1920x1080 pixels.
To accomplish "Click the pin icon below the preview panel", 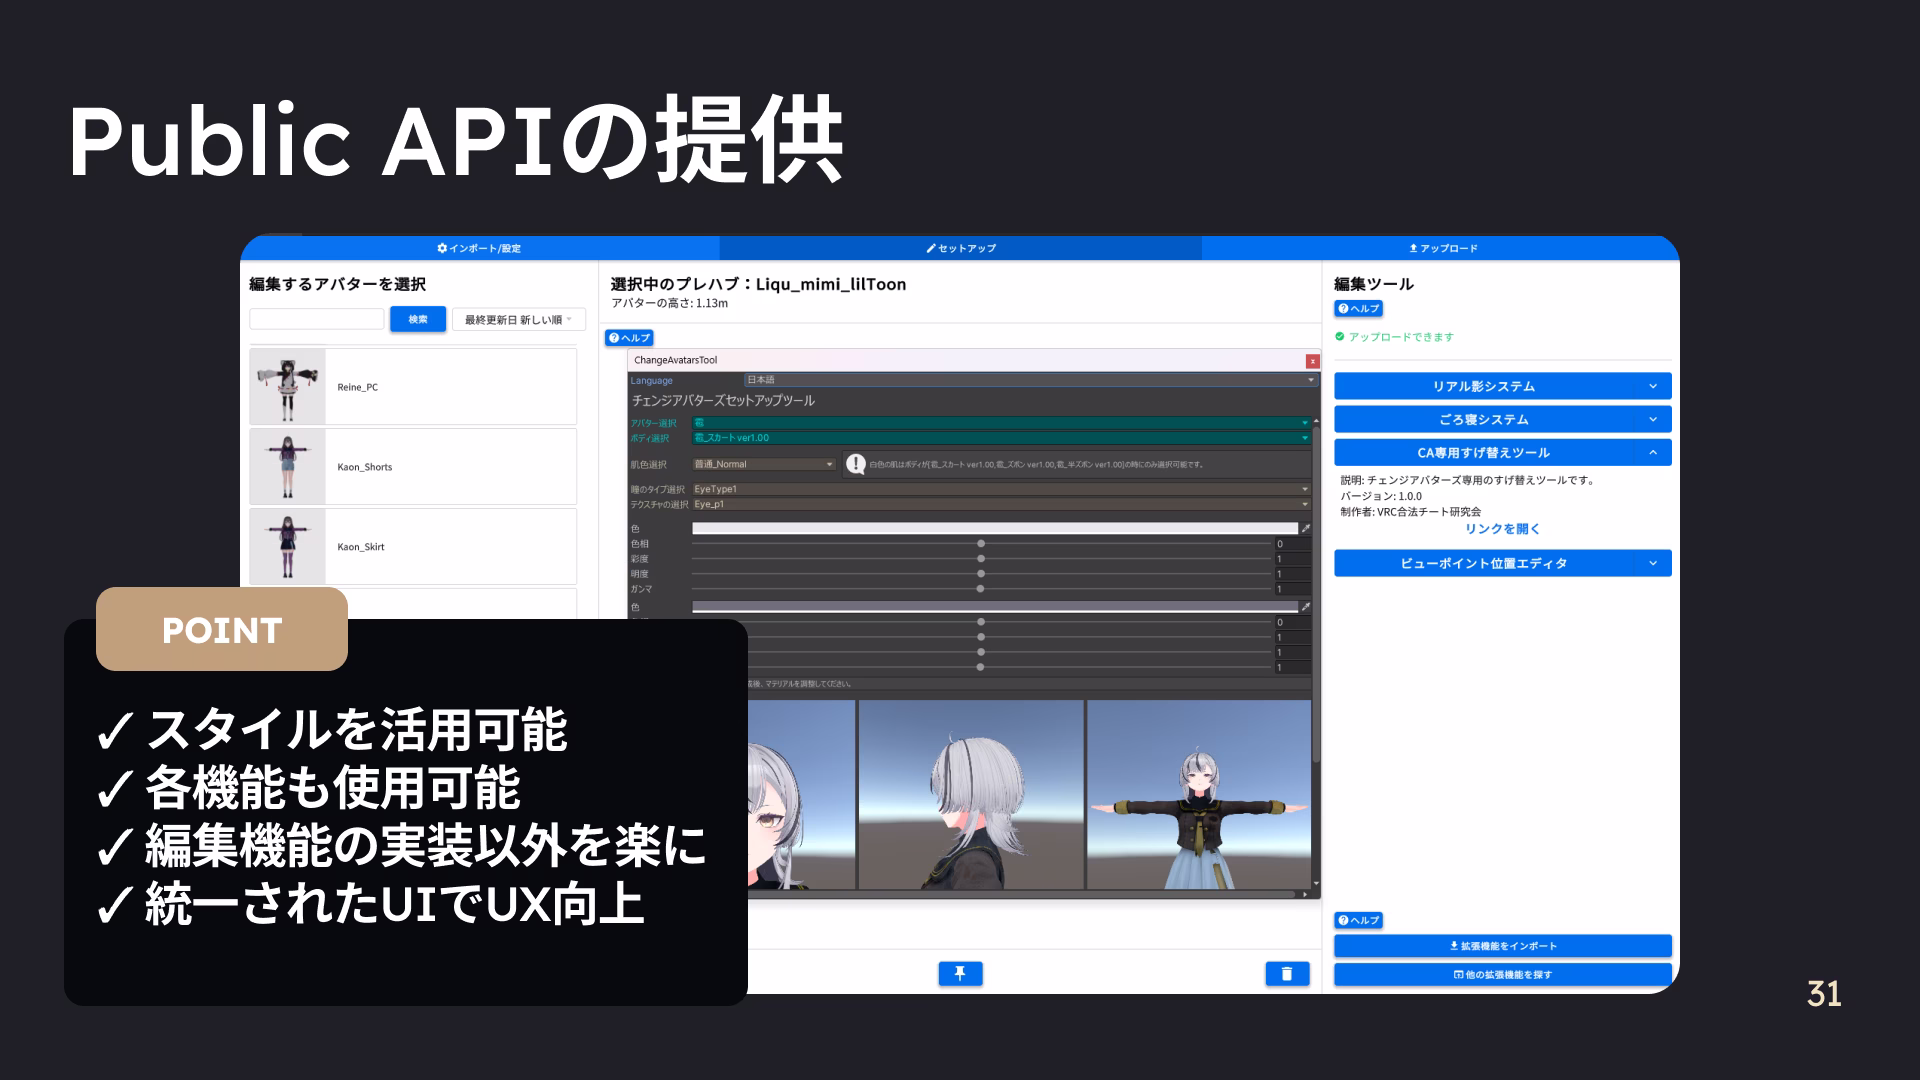I will [960, 973].
